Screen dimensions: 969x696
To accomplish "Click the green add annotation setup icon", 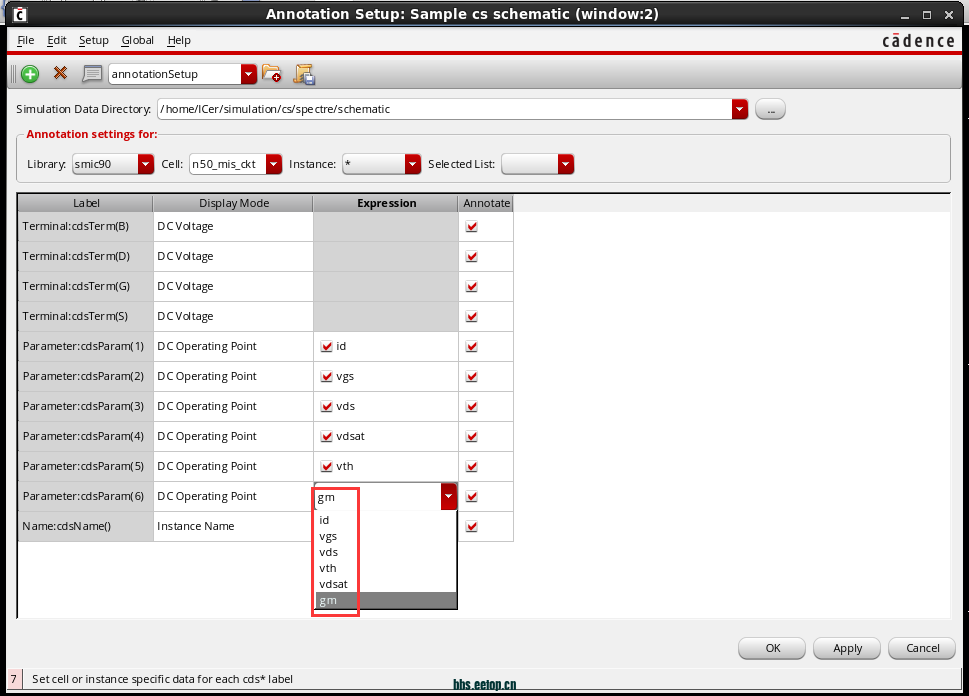I will point(30,74).
